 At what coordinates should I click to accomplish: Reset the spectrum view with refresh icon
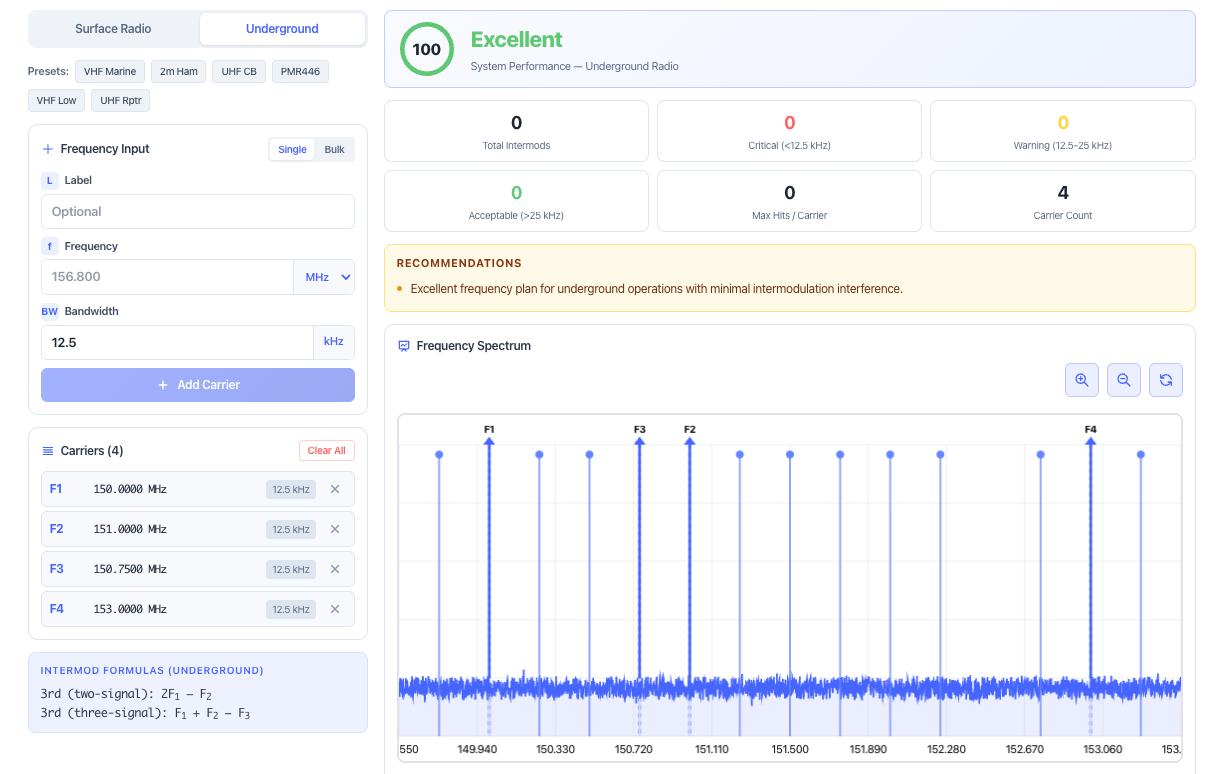[x=1166, y=380]
